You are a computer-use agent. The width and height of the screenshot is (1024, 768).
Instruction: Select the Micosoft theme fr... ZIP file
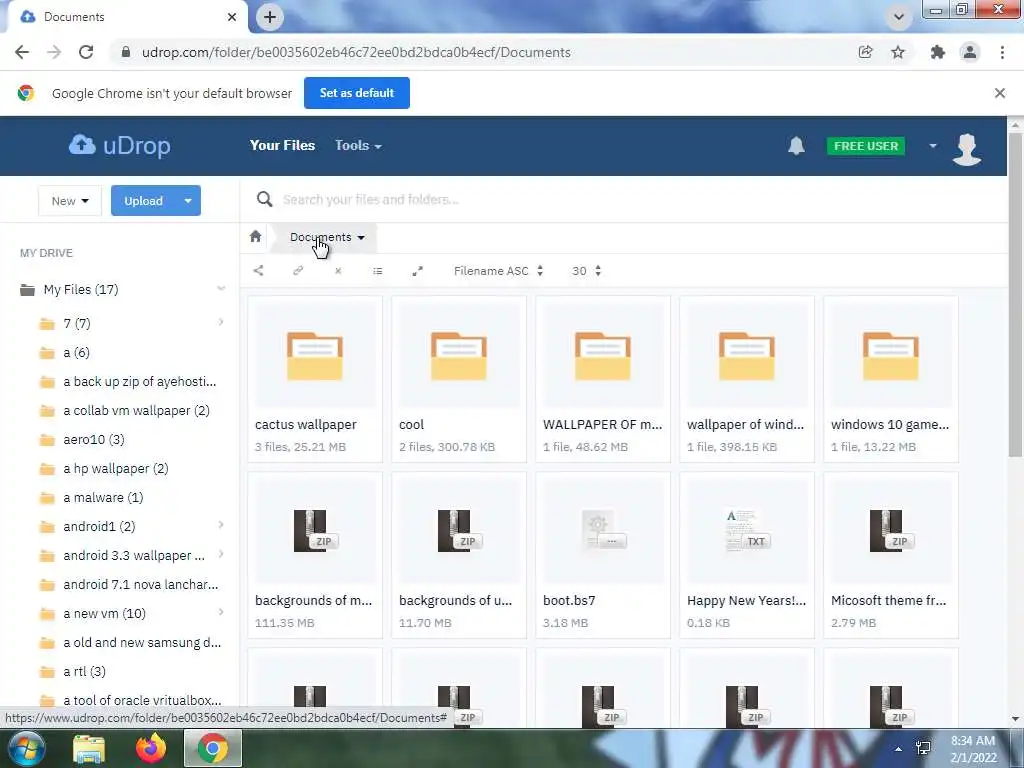891,555
